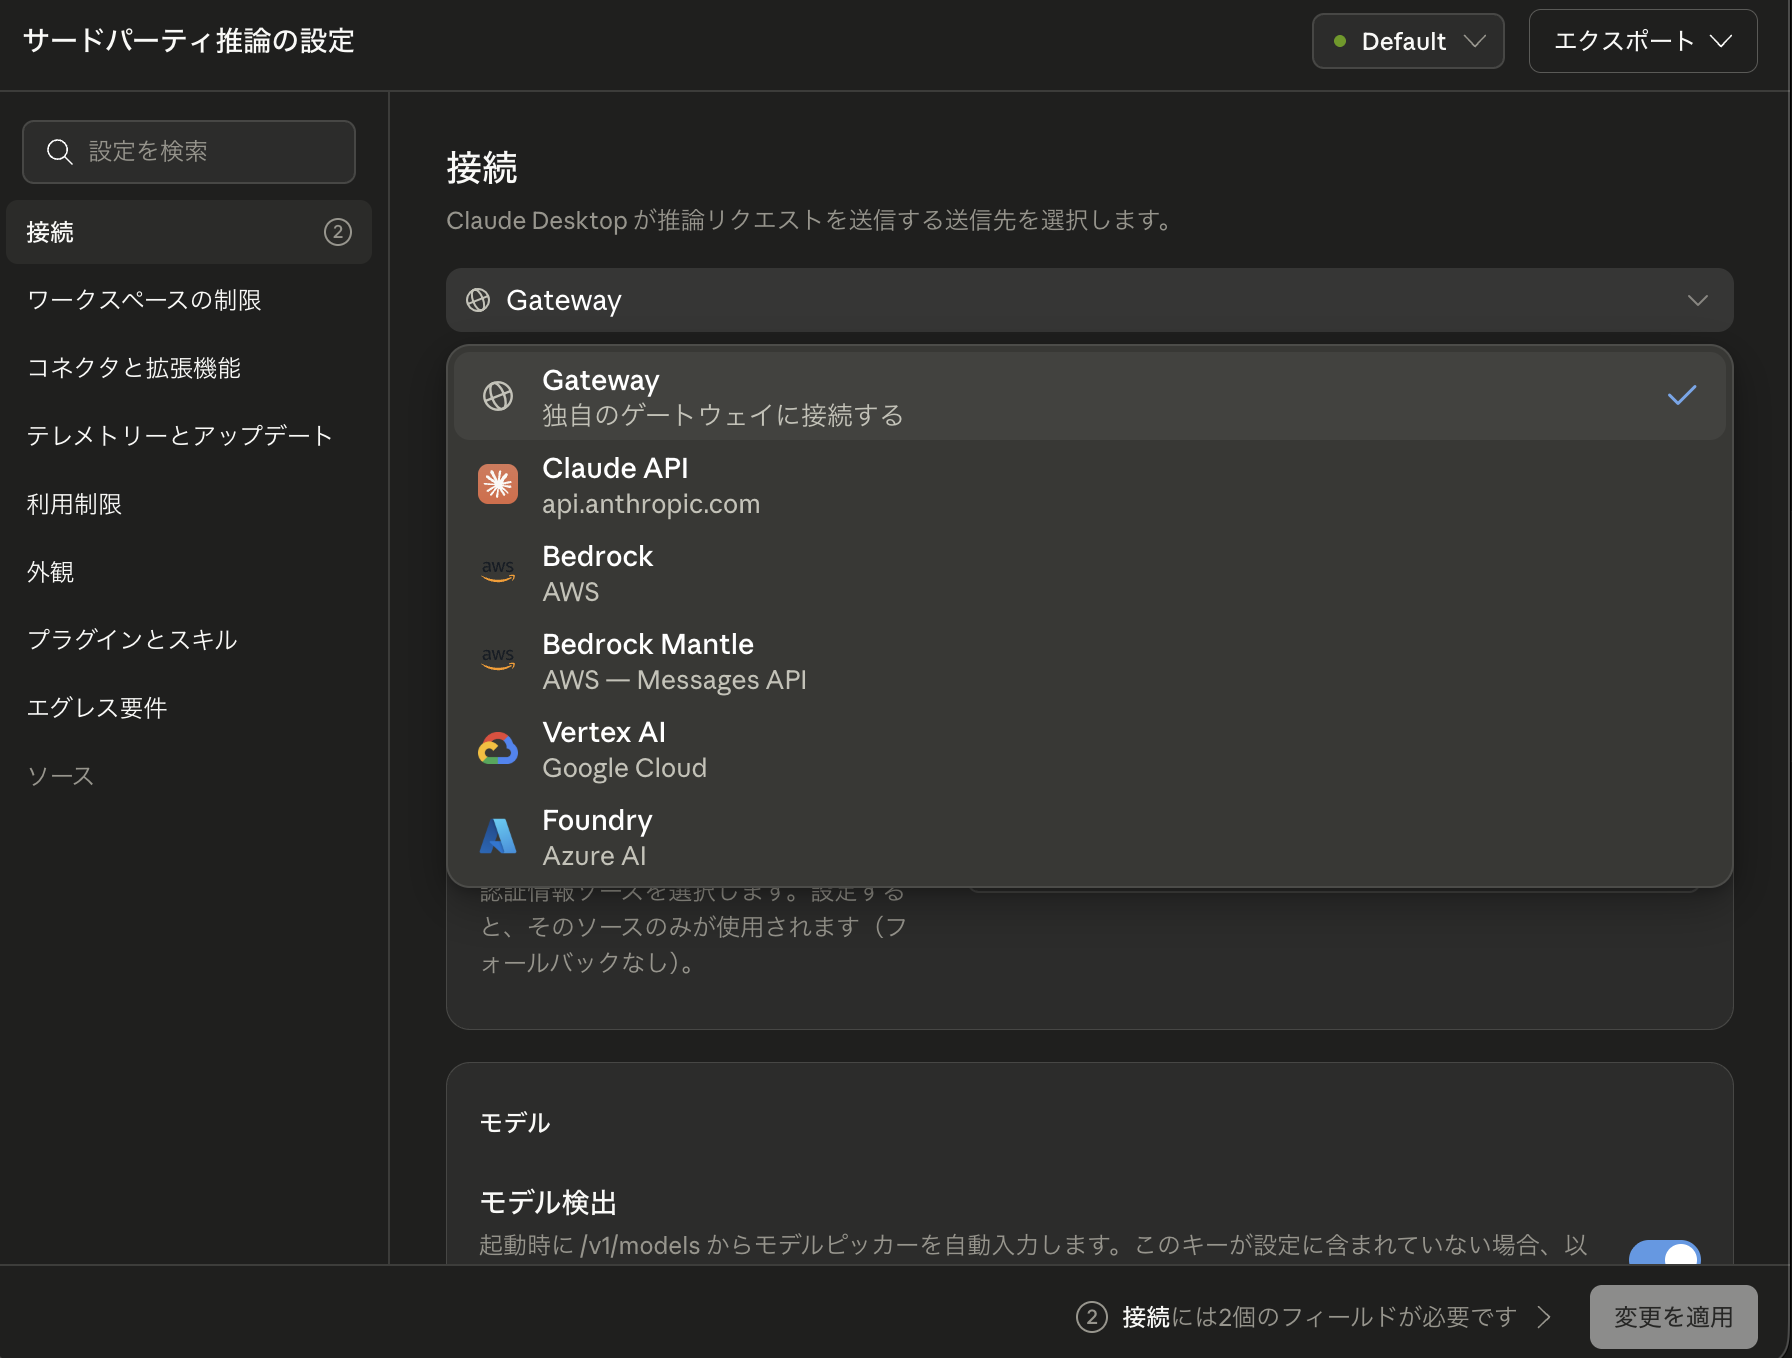The height and width of the screenshot is (1358, 1792).
Task: Click the count badge beside 接続 in the sidebar
Action: [338, 232]
